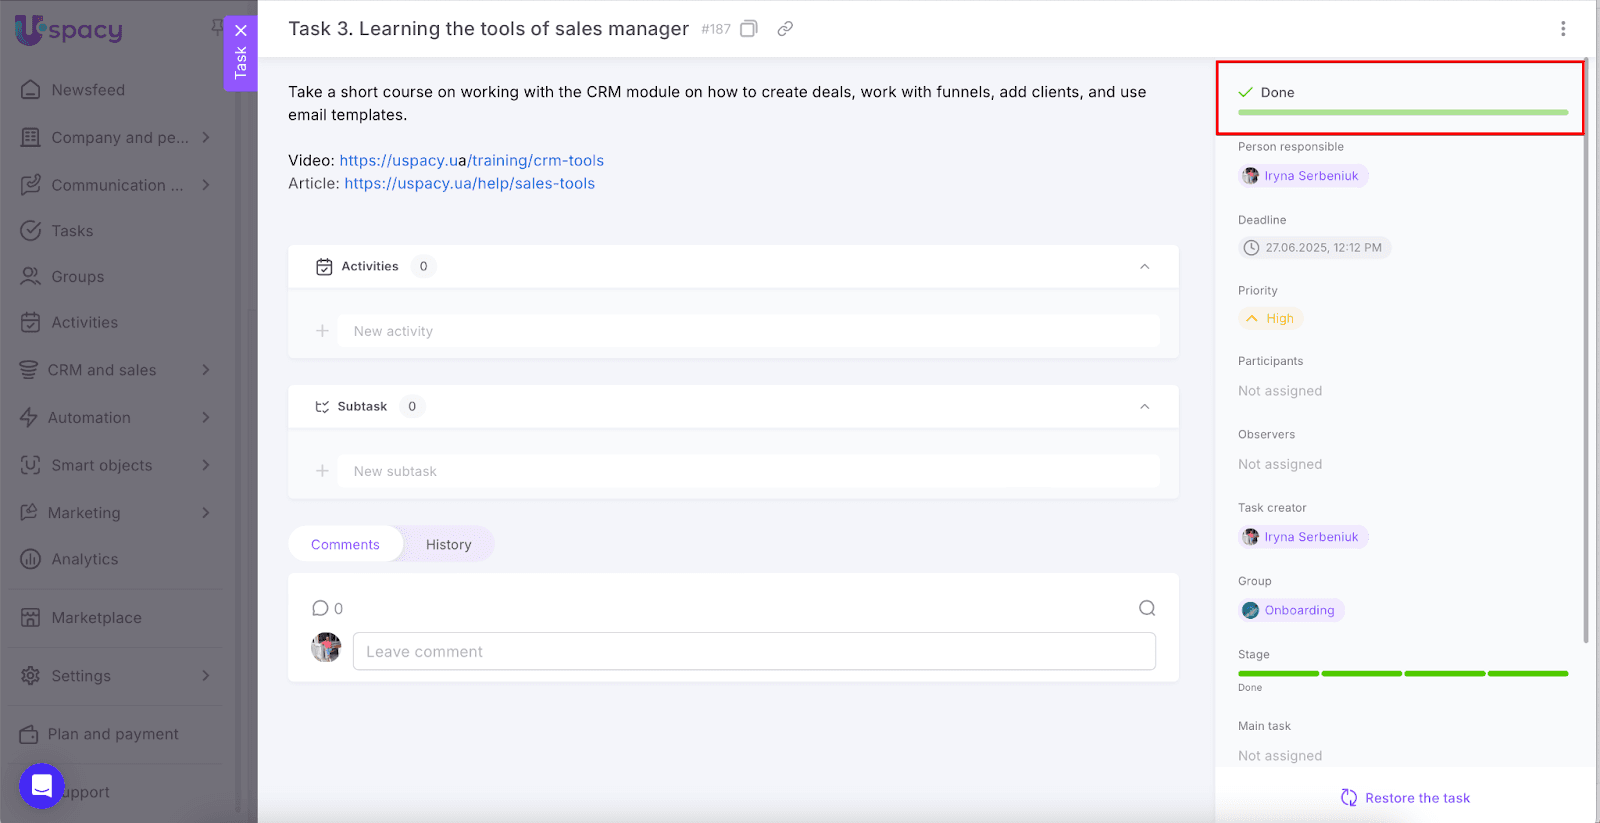Image resolution: width=1600 pixels, height=823 pixels.
Task: Open the three-dot task options menu
Action: click(x=1563, y=29)
